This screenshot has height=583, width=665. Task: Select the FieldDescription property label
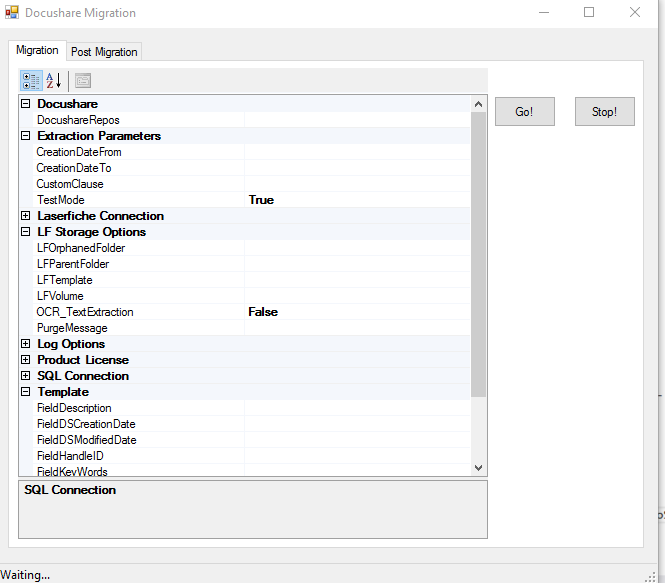tap(74, 408)
